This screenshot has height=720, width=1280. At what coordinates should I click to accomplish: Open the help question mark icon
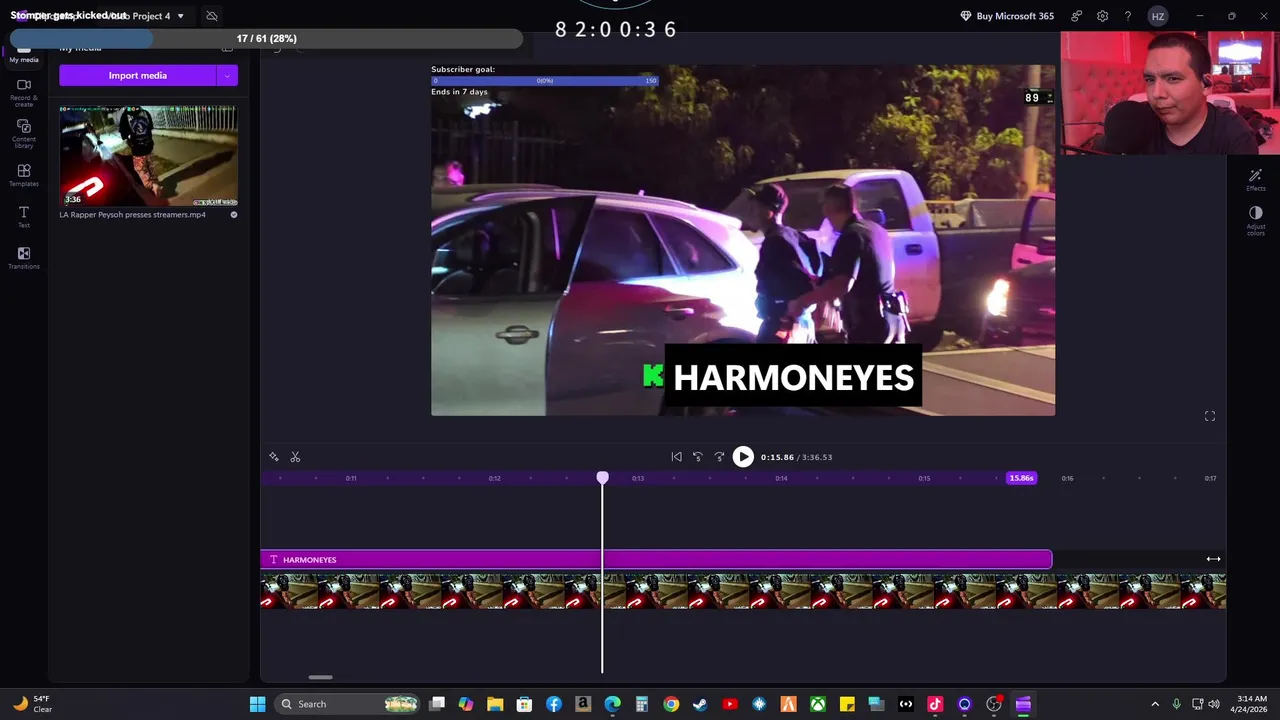coord(1127,16)
